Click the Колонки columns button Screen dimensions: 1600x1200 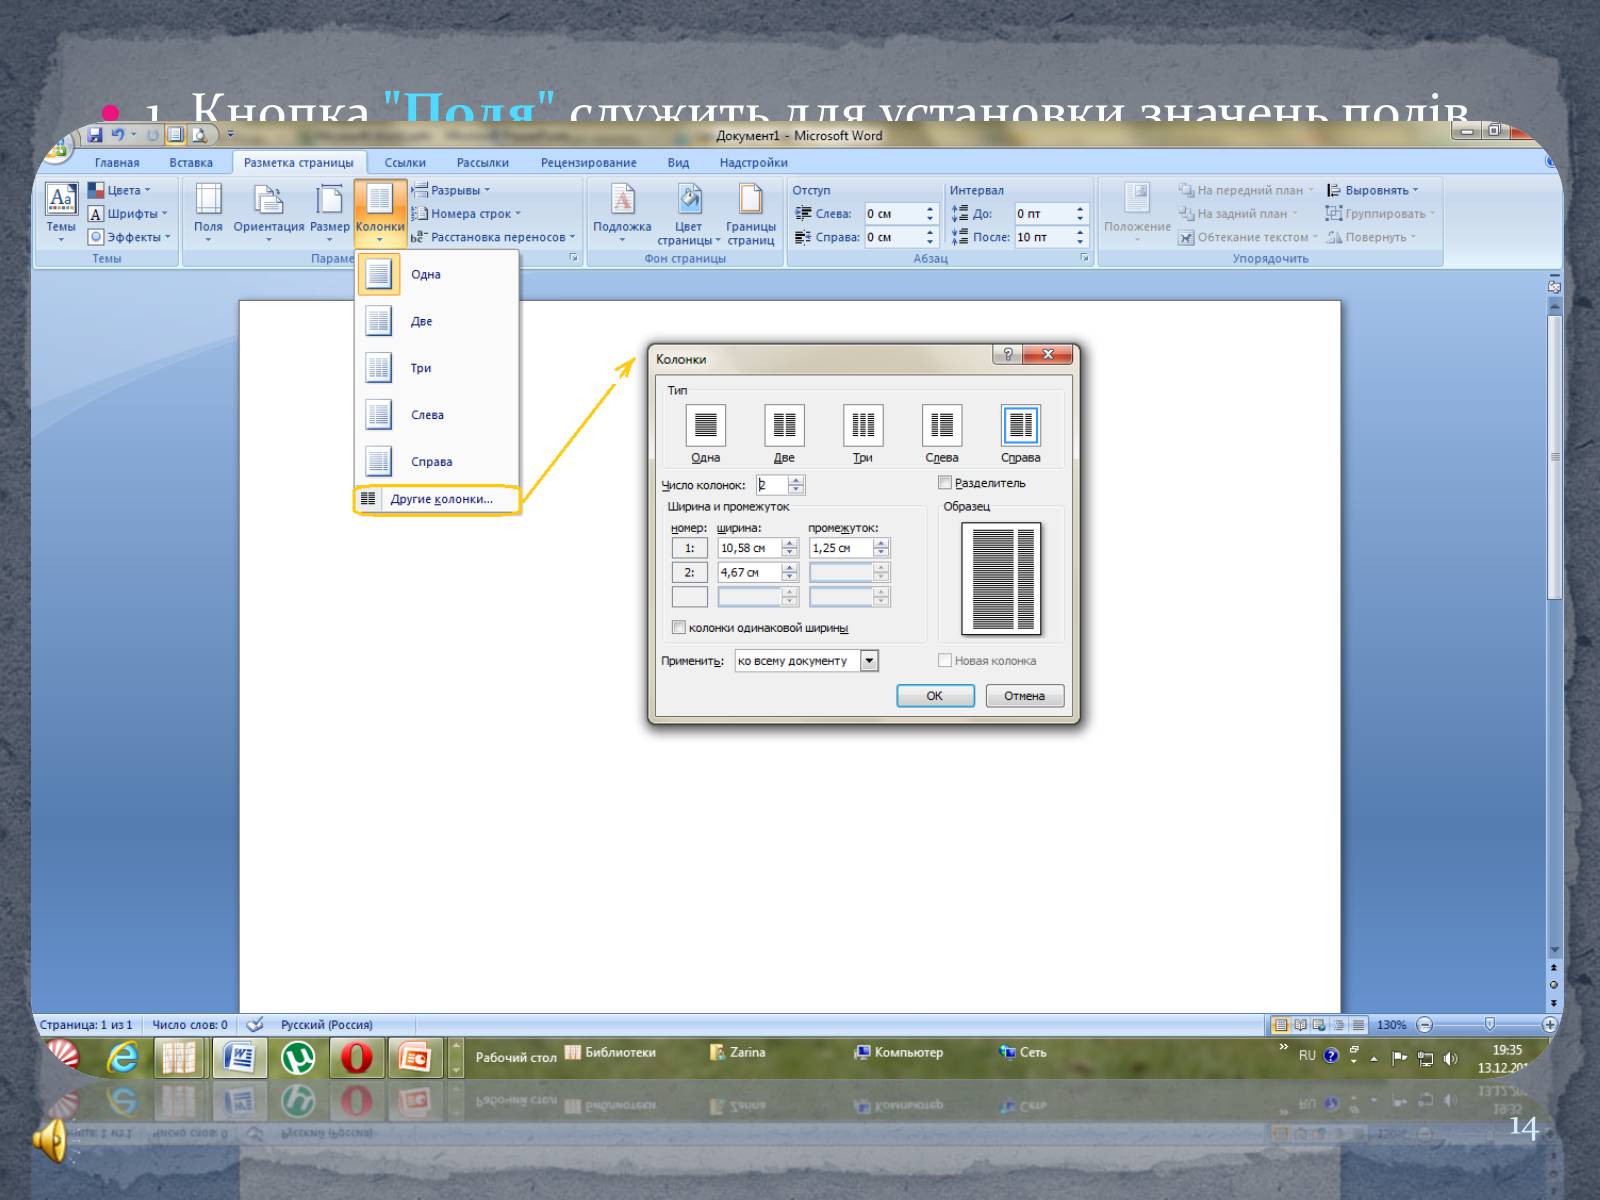click(379, 213)
